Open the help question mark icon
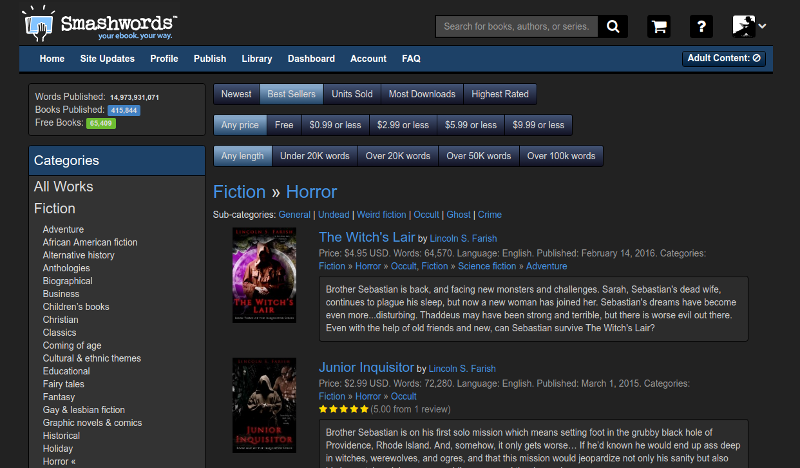The height and width of the screenshot is (468, 800). click(x=702, y=27)
